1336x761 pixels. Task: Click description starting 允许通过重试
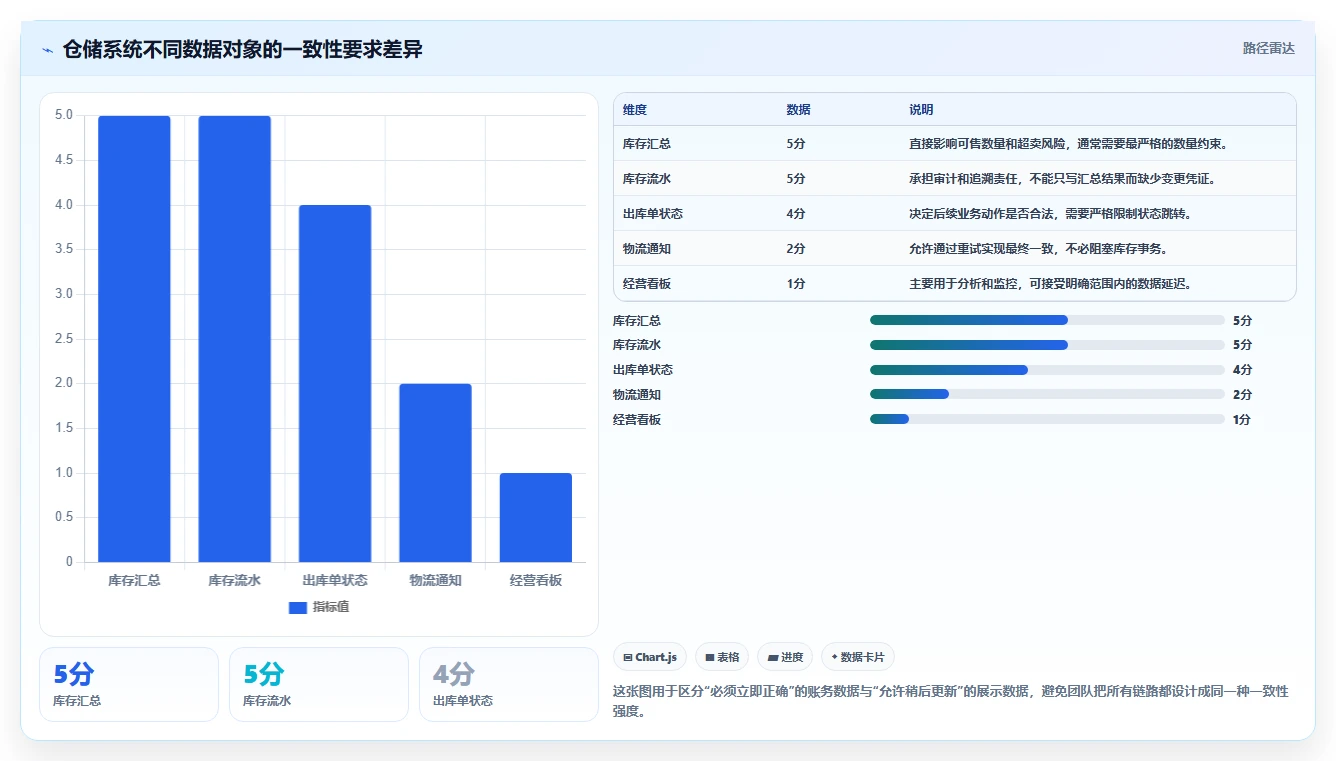click(x=1038, y=249)
